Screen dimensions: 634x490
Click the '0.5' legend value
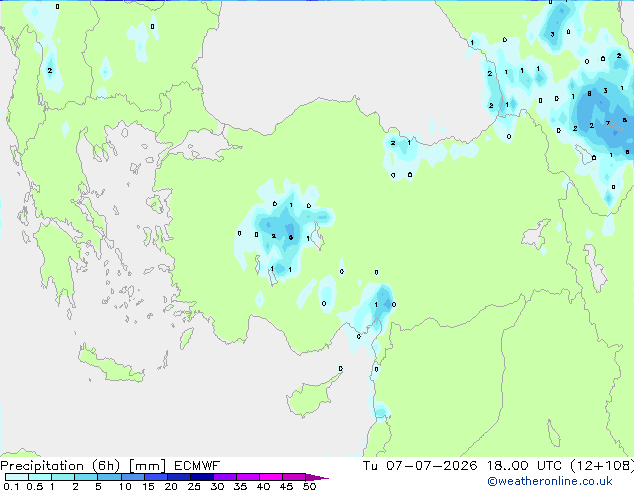(35, 486)
